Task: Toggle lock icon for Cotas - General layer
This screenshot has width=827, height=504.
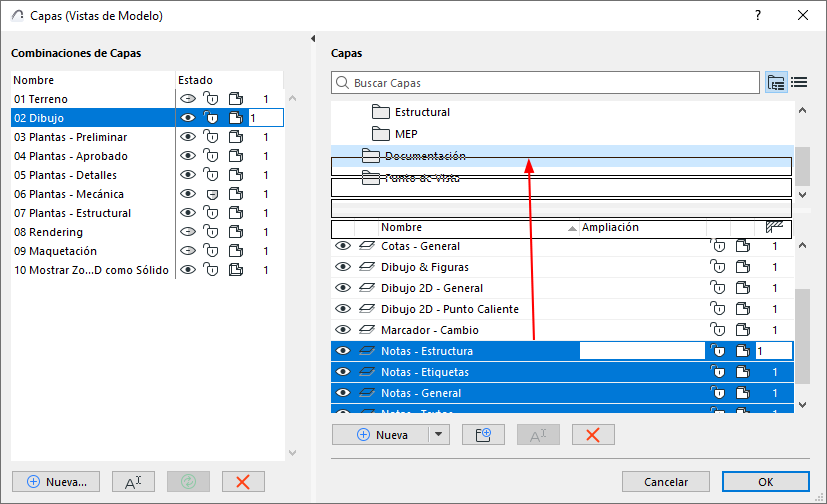Action: (x=718, y=246)
